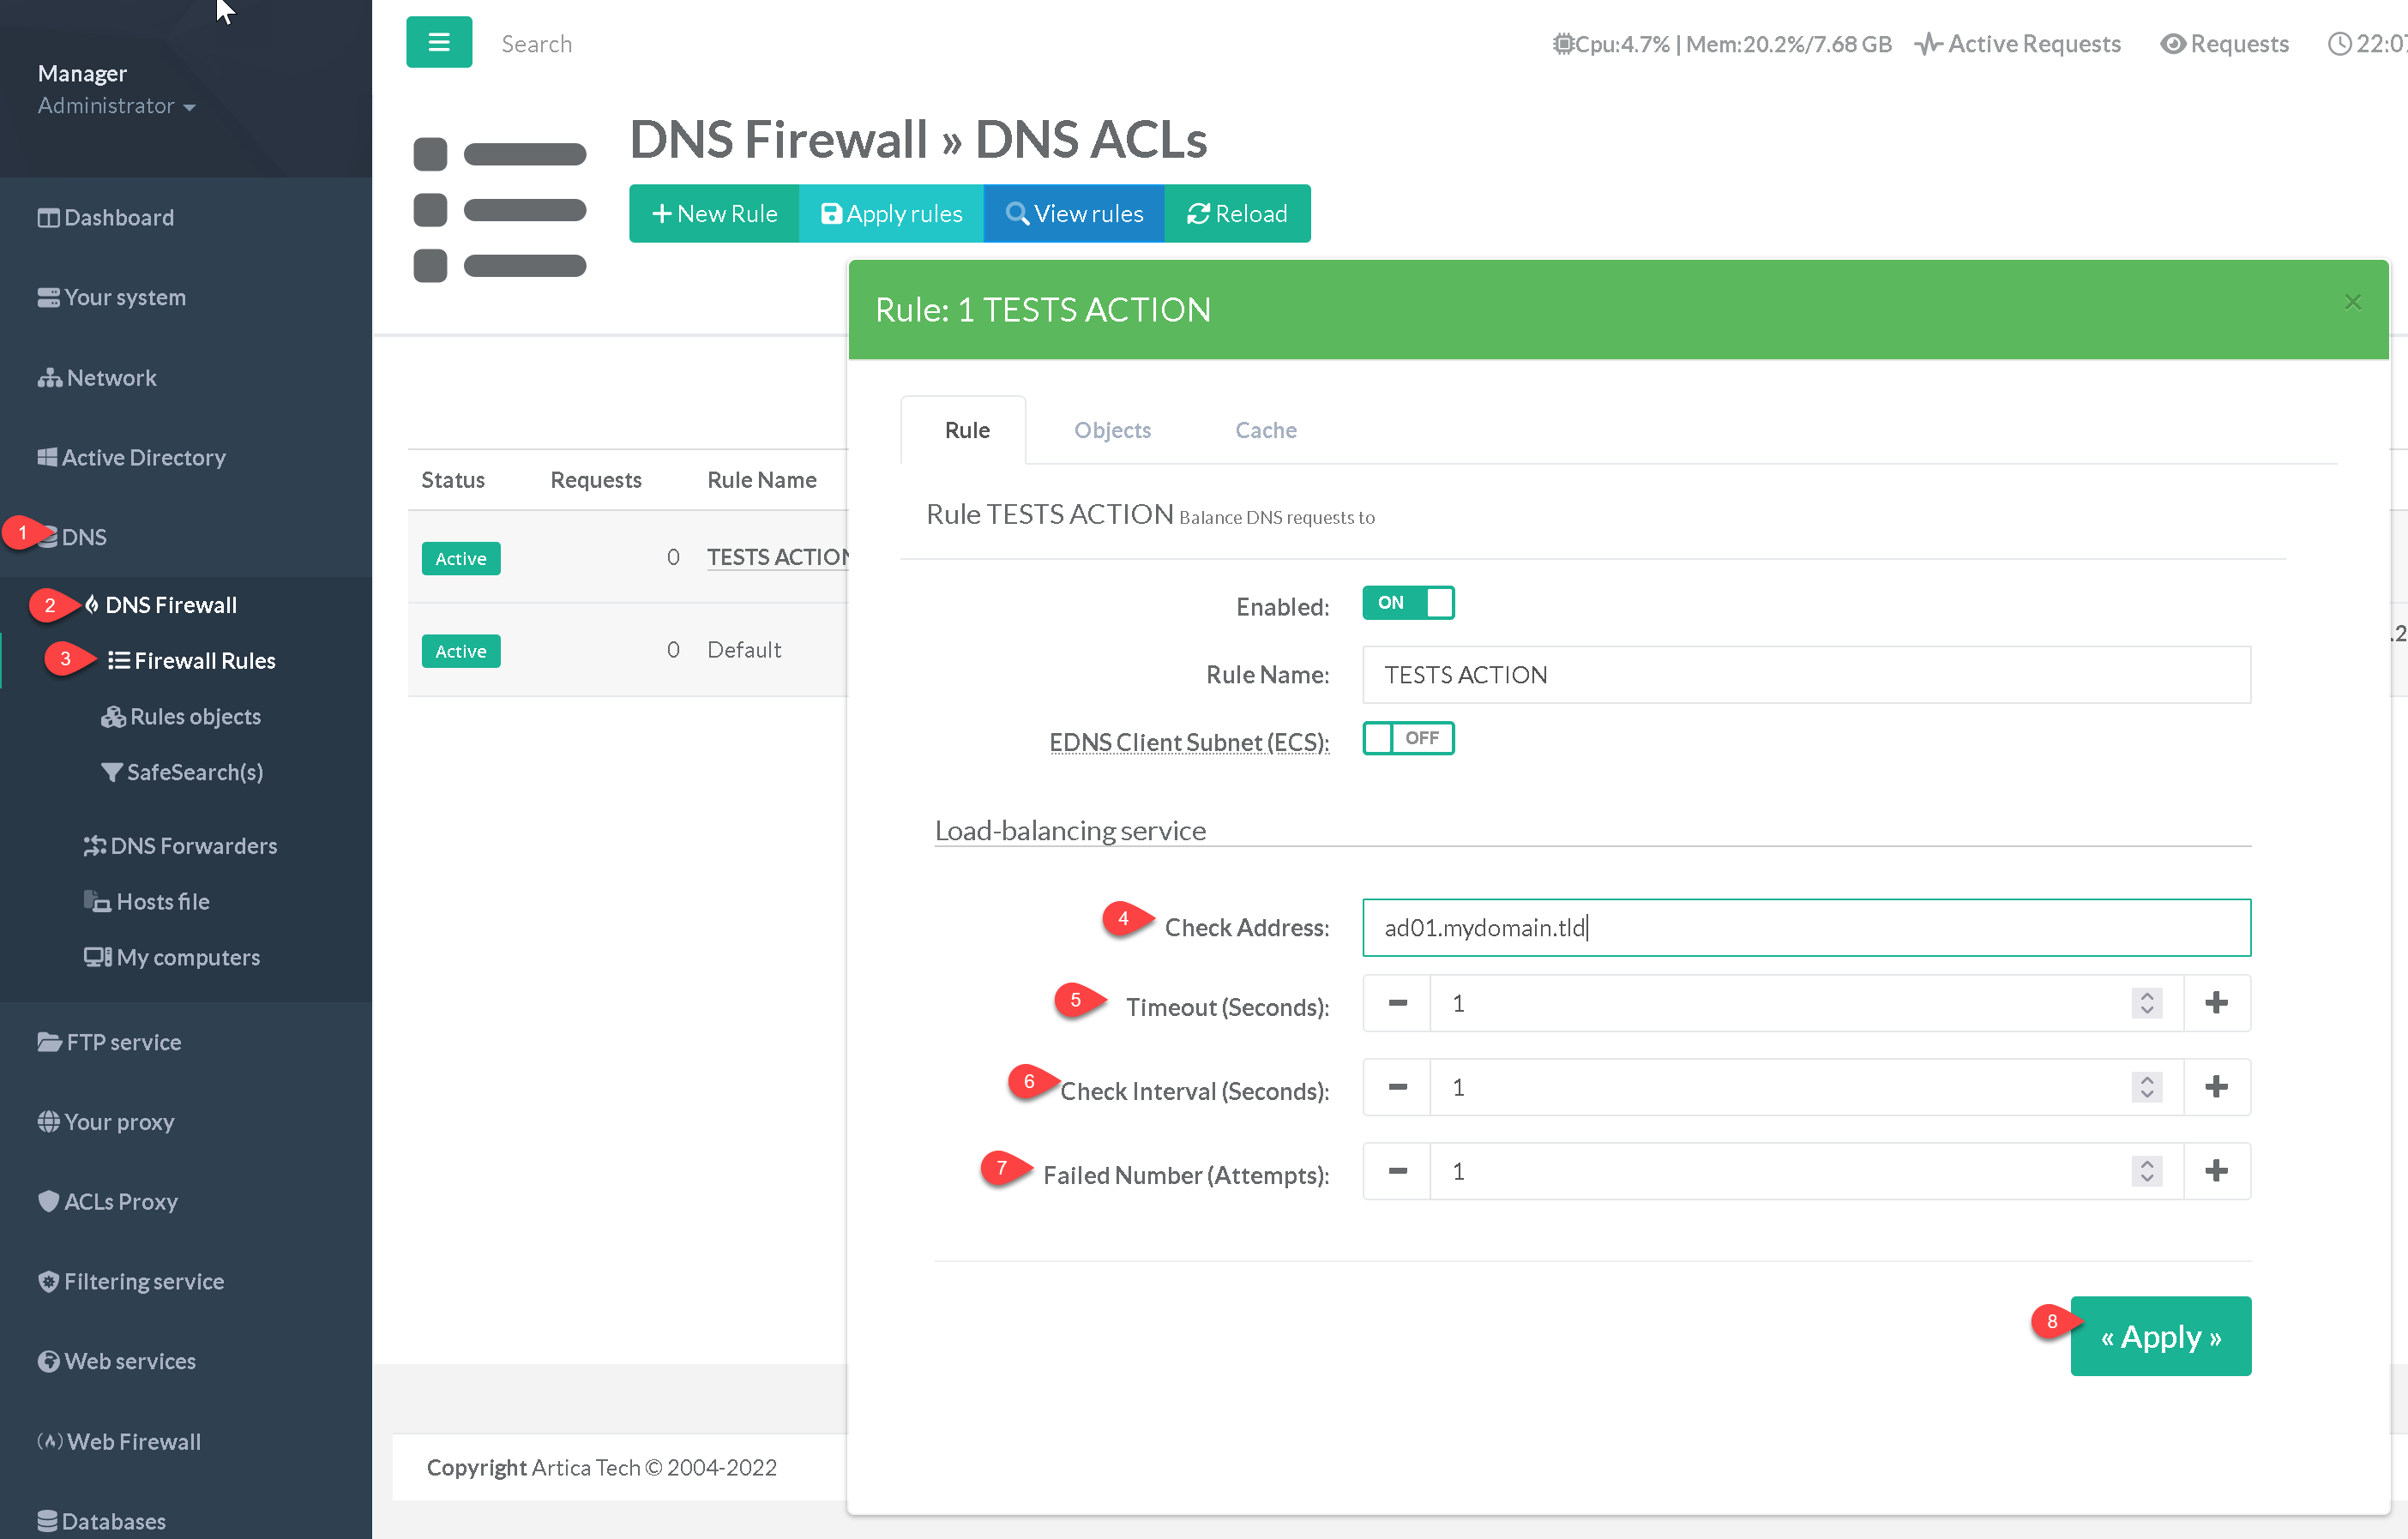The width and height of the screenshot is (2408, 1539).
Task: Switch to the Cache tab
Action: tap(1265, 430)
